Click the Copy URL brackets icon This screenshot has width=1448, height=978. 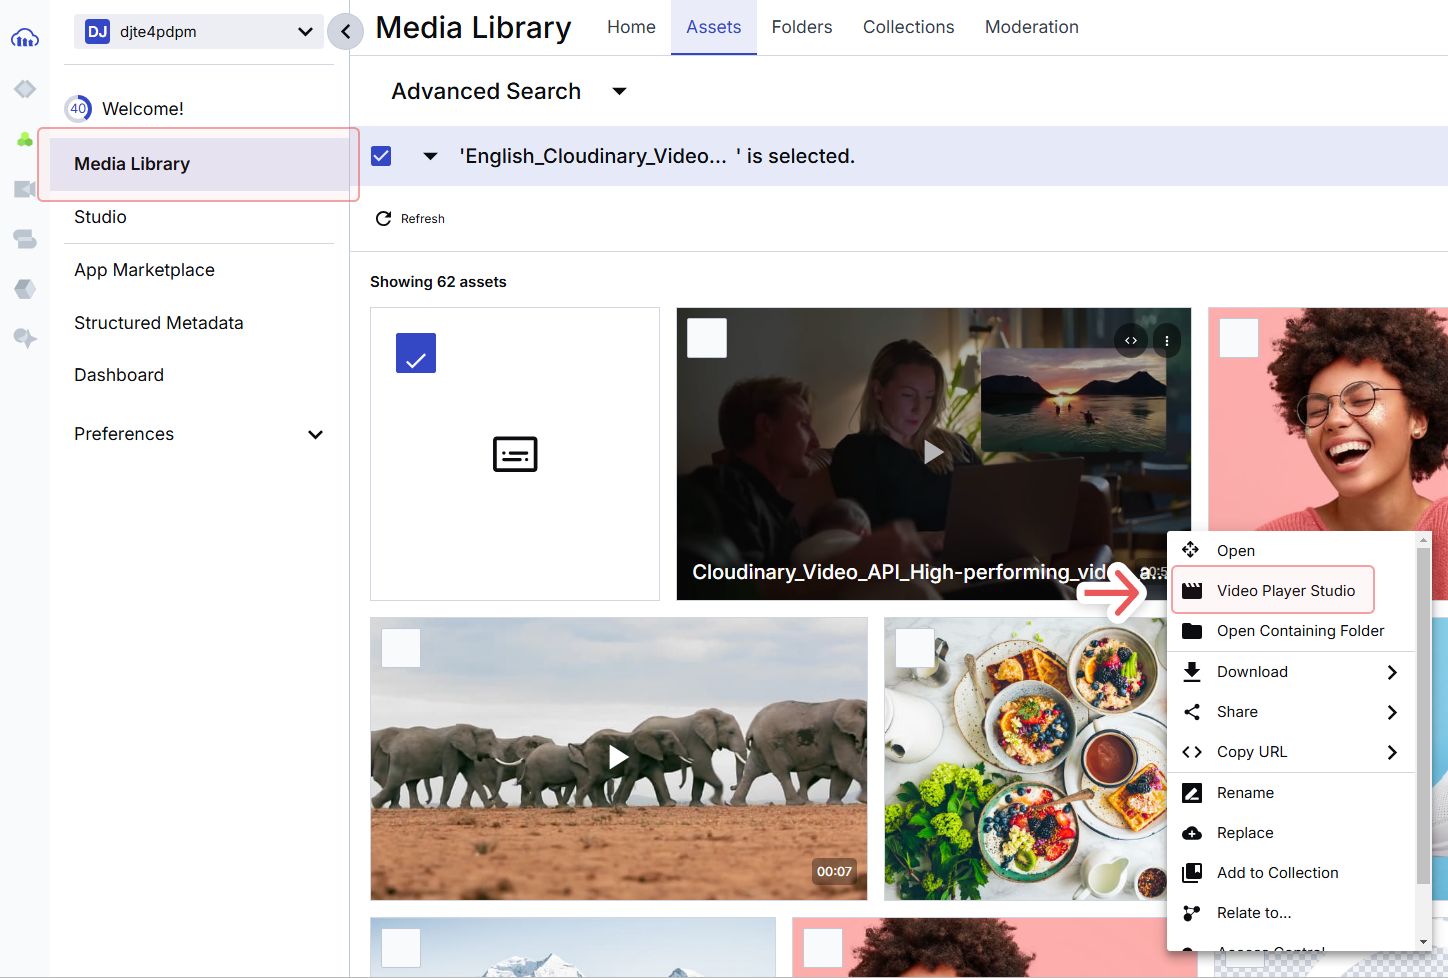[x=1192, y=752]
